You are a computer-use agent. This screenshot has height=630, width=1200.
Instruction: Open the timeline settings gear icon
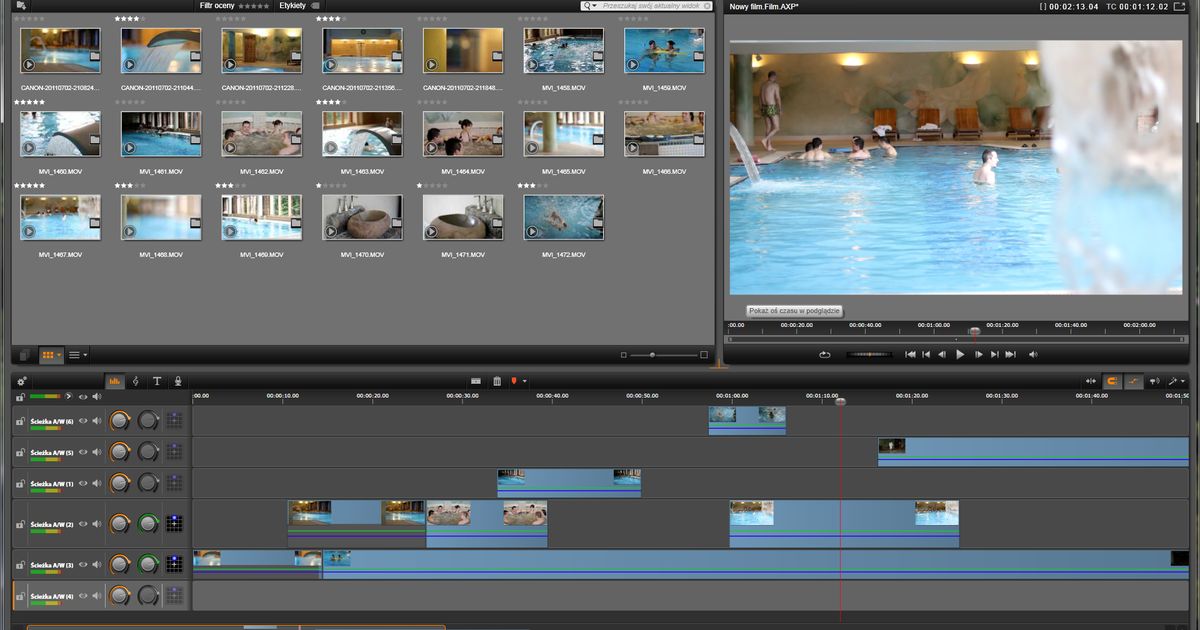click(x=22, y=381)
